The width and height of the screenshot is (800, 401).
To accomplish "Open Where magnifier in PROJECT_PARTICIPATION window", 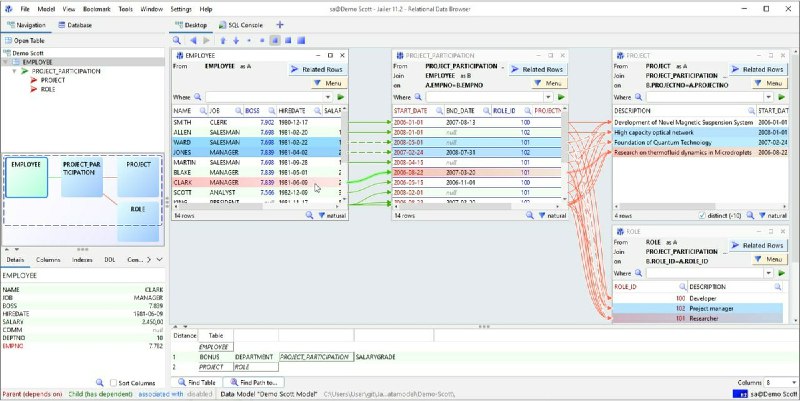I will 418,97.
